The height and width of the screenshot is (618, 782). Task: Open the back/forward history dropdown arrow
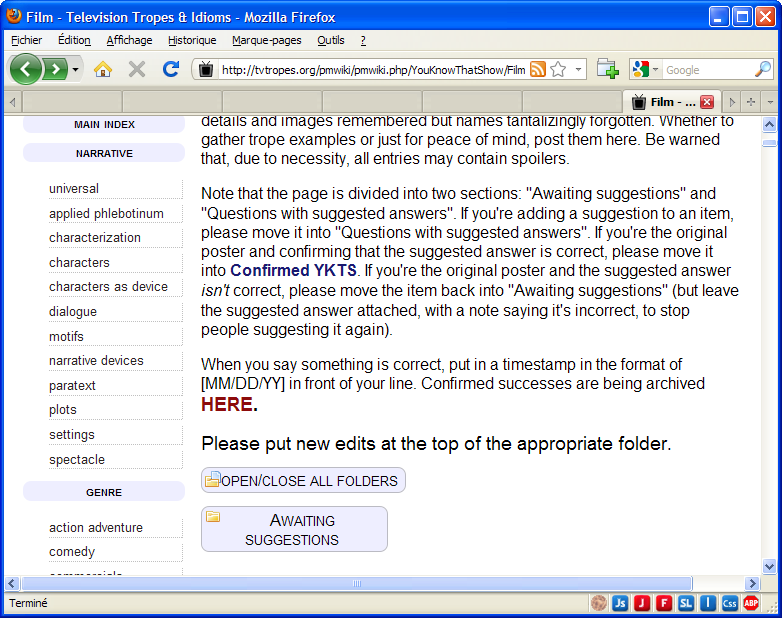(x=76, y=70)
